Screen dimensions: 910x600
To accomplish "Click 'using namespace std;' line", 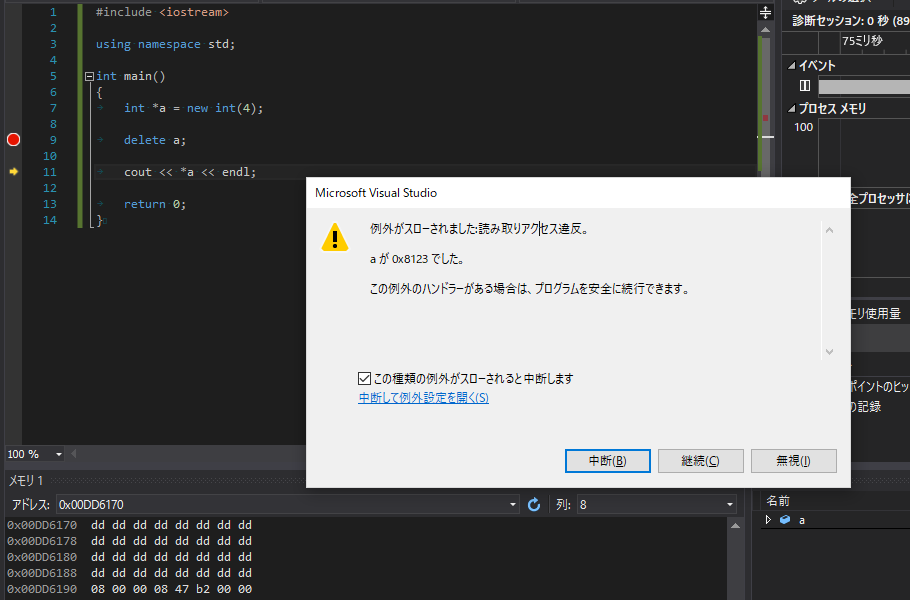I will 165,44.
